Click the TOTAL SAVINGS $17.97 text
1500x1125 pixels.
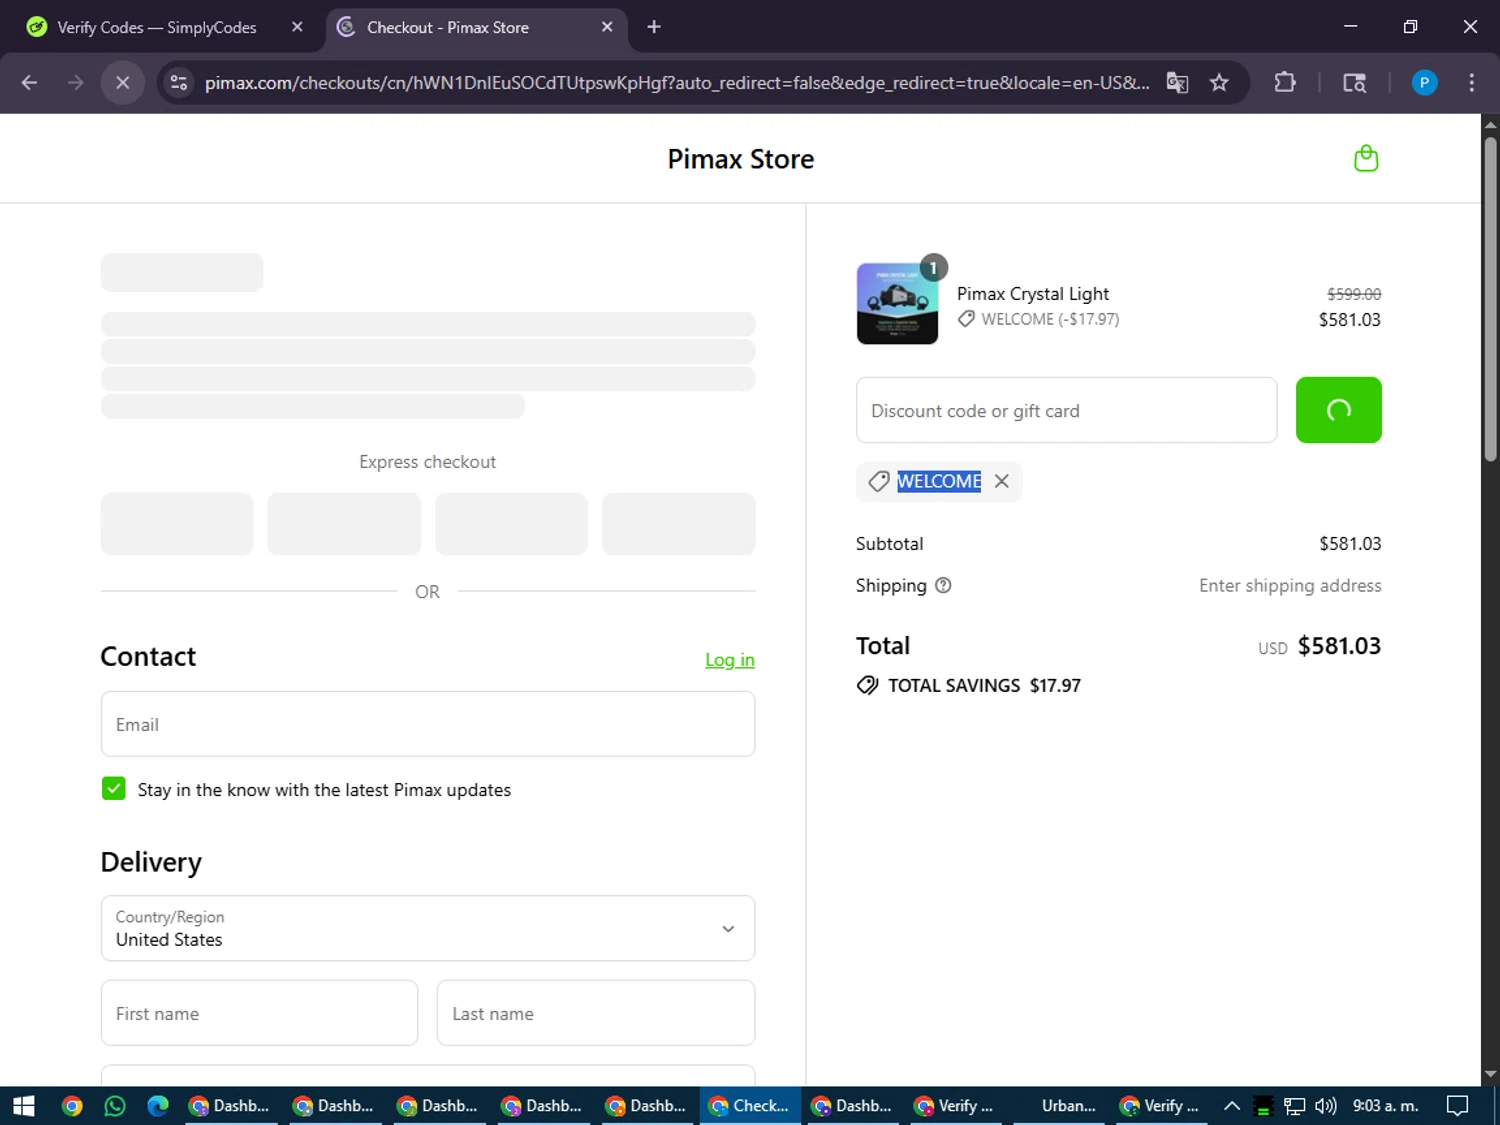click(984, 686)
